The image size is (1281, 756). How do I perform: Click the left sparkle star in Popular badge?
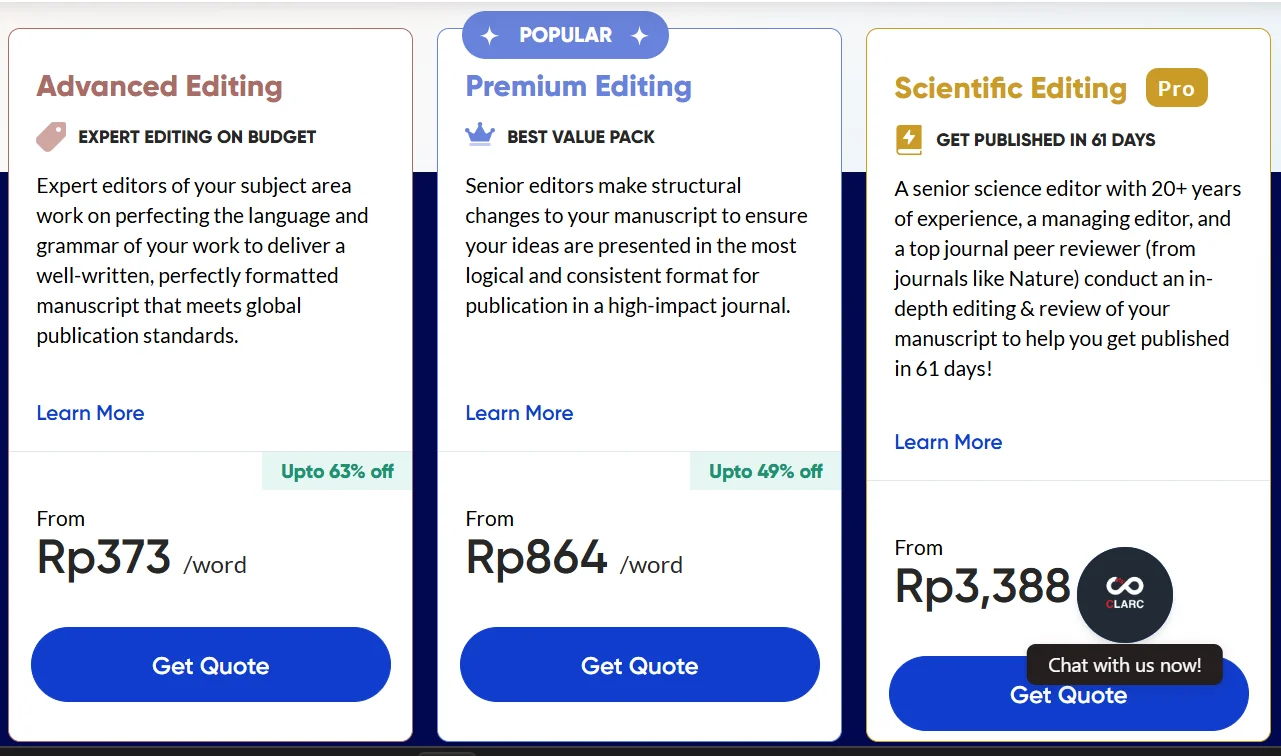coord(489,36)
